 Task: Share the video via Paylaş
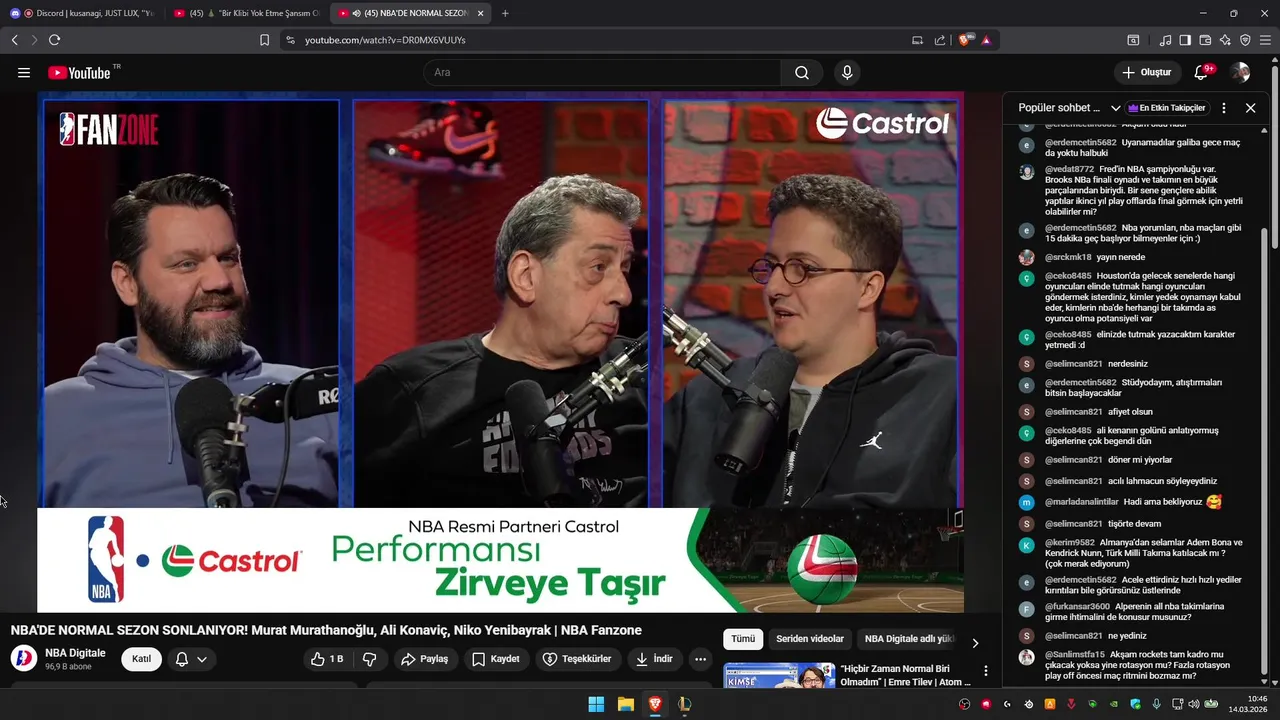pyautogui.click(x=425, y=659)
